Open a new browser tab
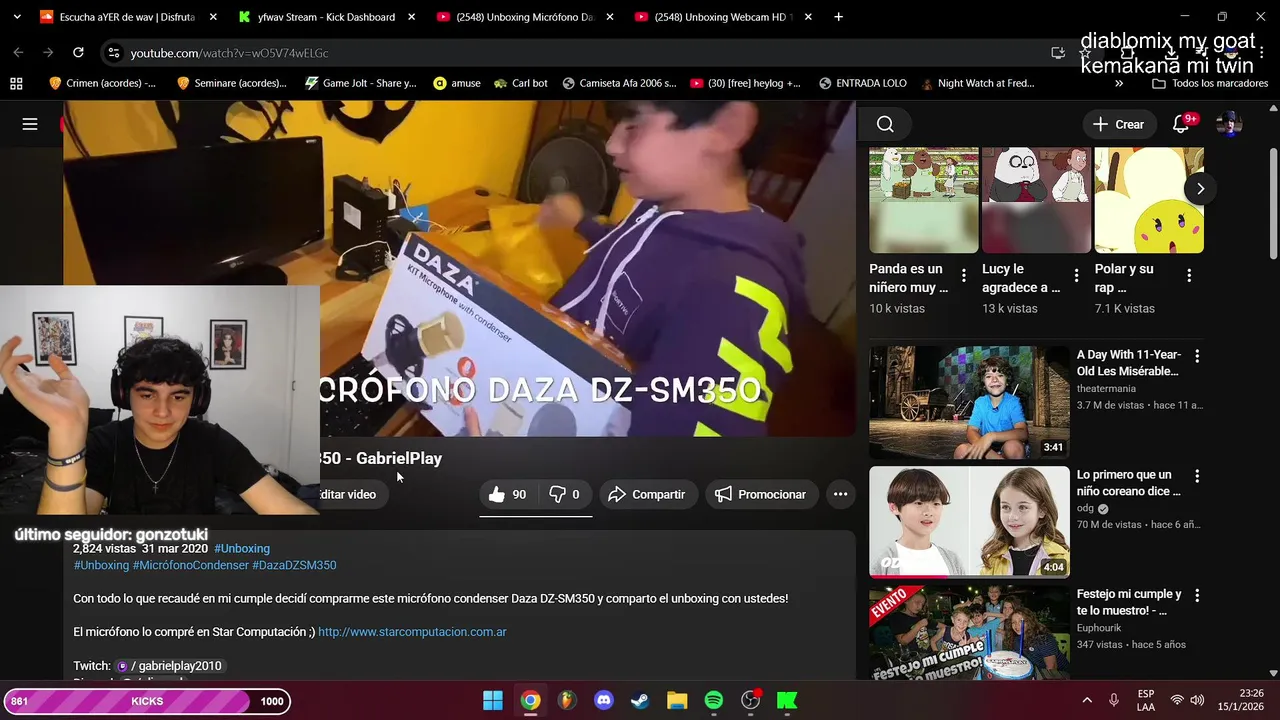Viewport: 1280px width, 720px height. pyautogui.click(x=838, y=17)
